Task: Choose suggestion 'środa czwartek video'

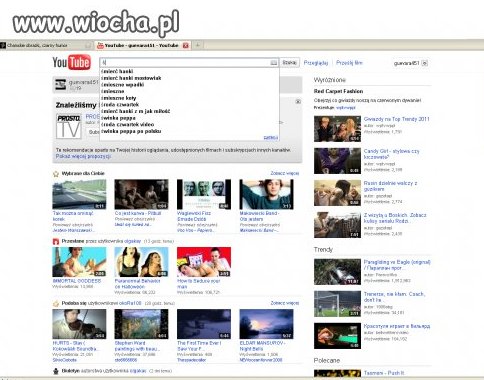Action: pyautogui.click(x=128, y=125)
